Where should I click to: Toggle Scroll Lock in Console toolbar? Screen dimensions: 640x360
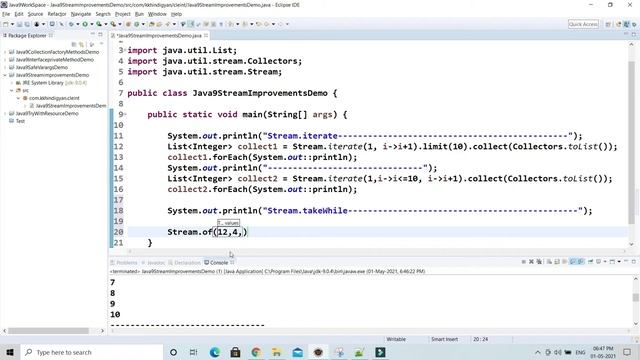tap(556, 262)
